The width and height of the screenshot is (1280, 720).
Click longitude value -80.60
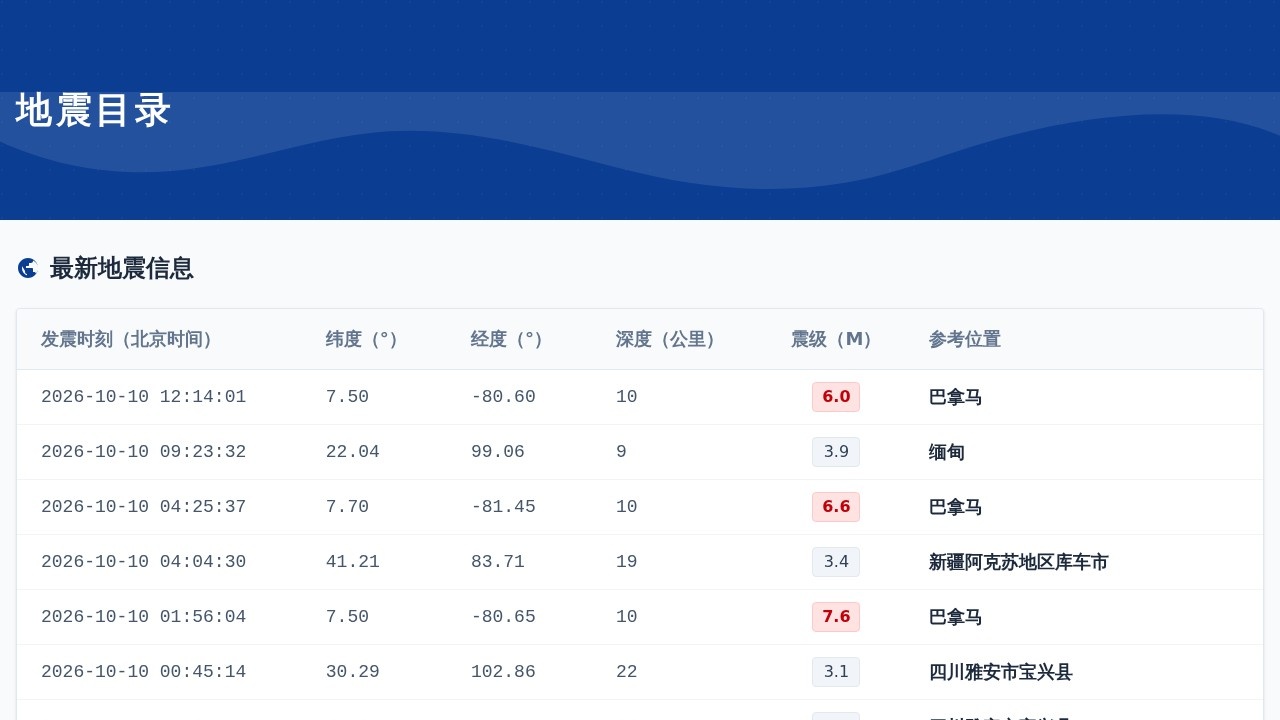tap(504, 397)
